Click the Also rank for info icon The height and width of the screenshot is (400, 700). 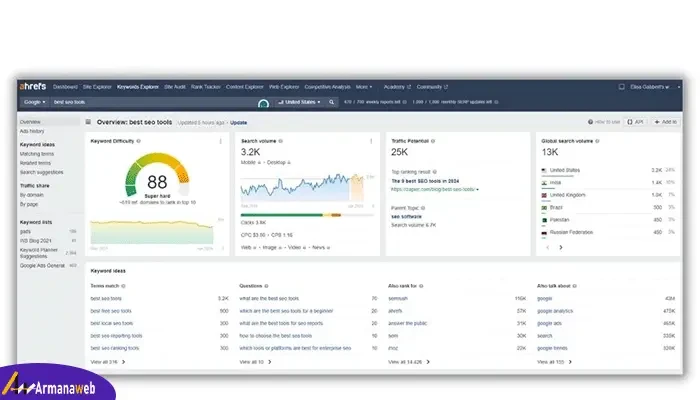click(x=421, y=286)
